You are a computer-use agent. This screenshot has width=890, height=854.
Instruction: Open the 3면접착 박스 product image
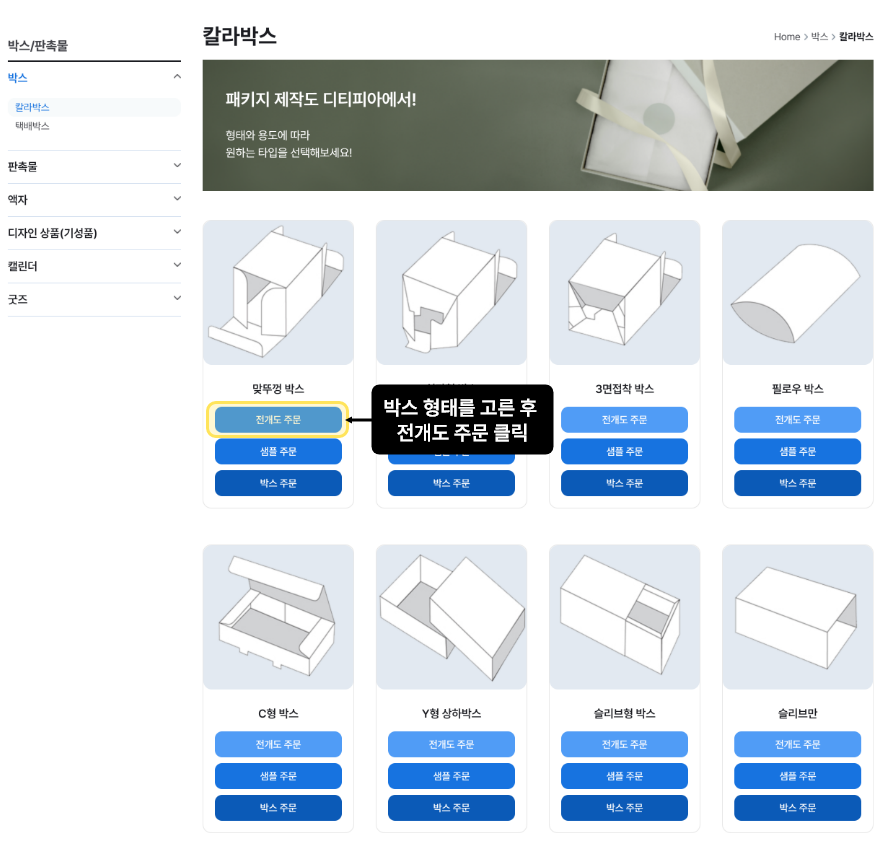[624, 292]
